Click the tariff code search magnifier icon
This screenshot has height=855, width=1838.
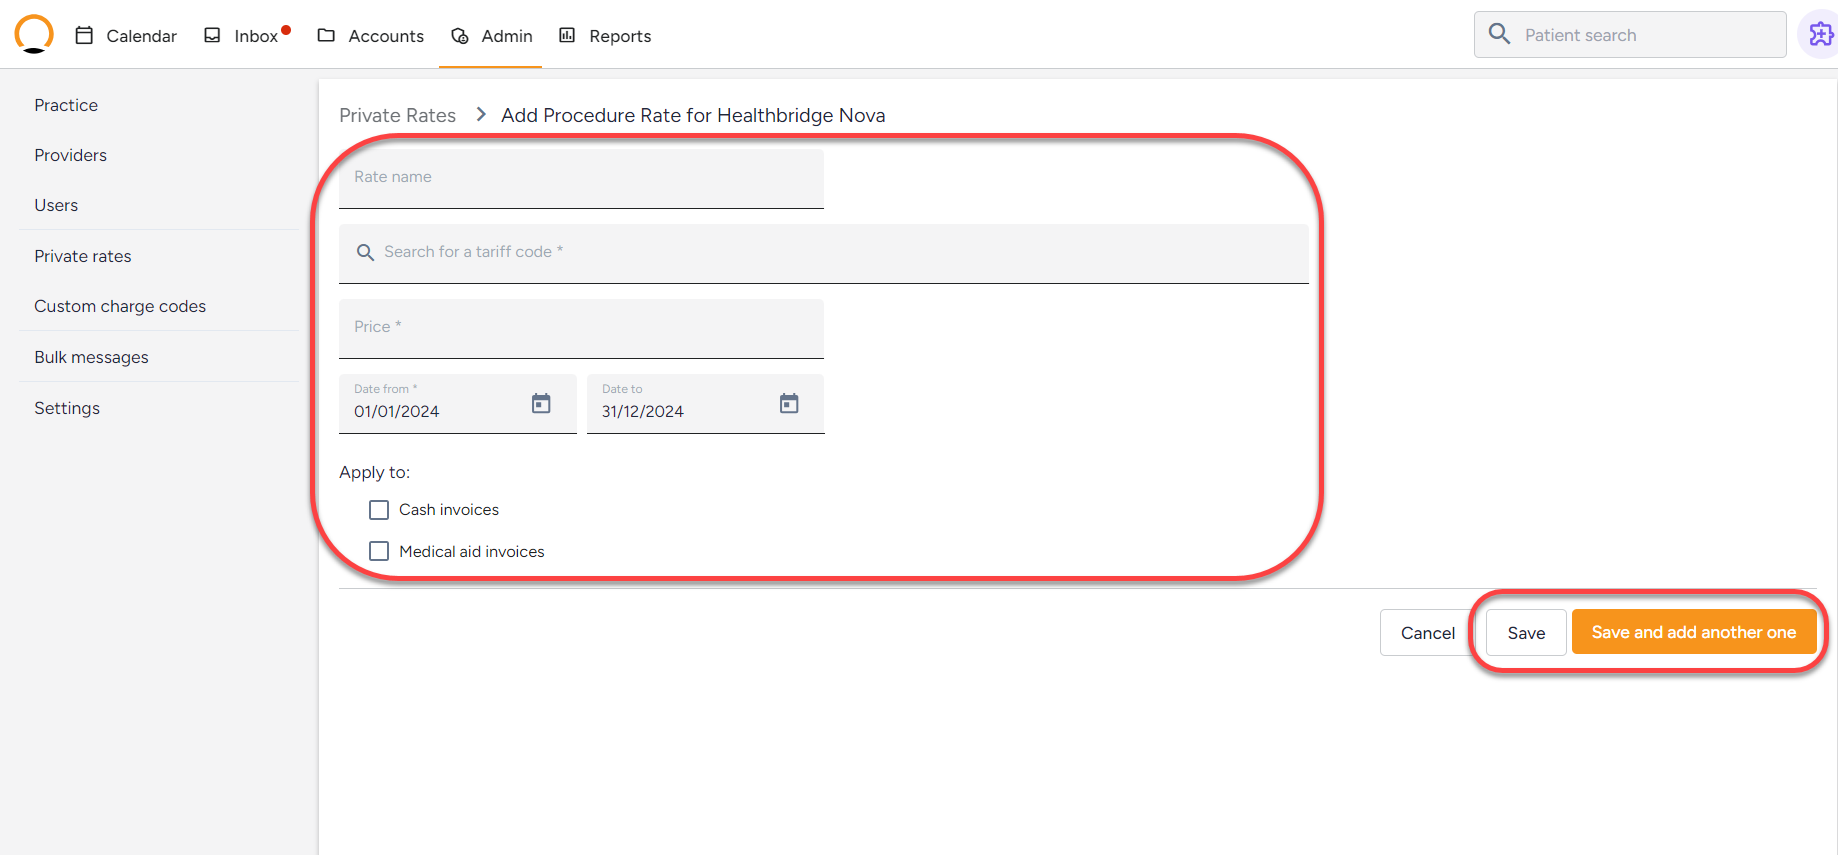[x=366, y=252]
